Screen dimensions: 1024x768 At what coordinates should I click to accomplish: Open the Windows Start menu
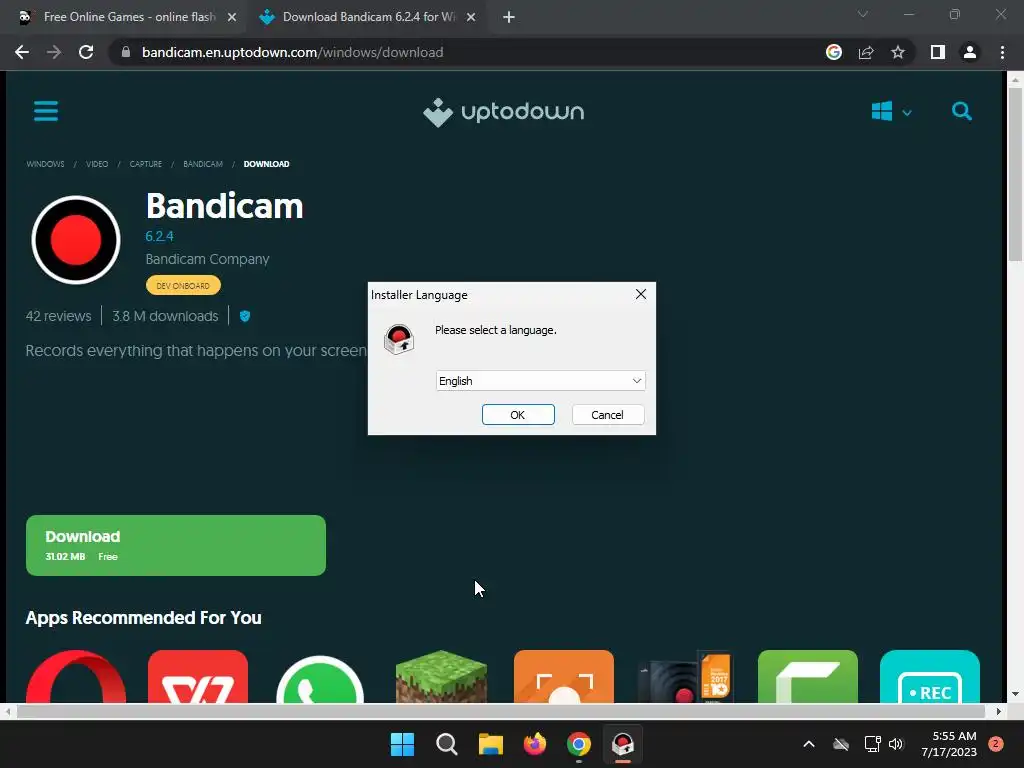tap(402, 744)
